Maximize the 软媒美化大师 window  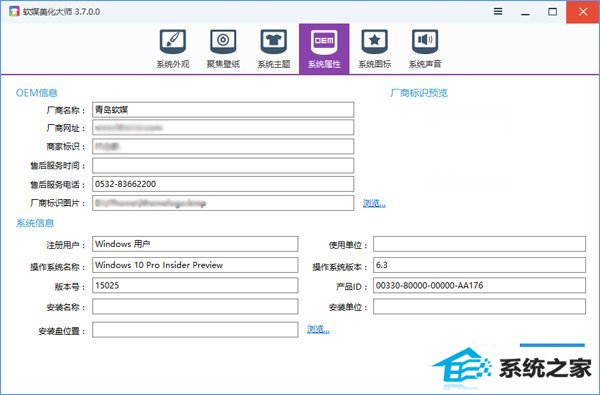click(552, 12)
